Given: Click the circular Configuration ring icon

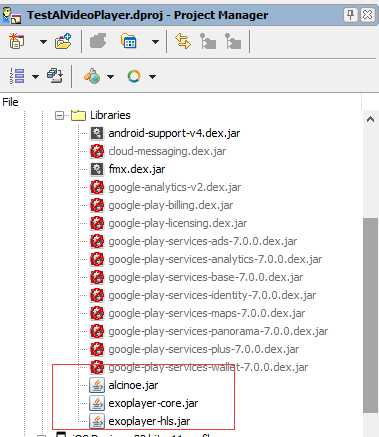Looking at the screenshot, I should pyautogui.click(x=134, y=76).
